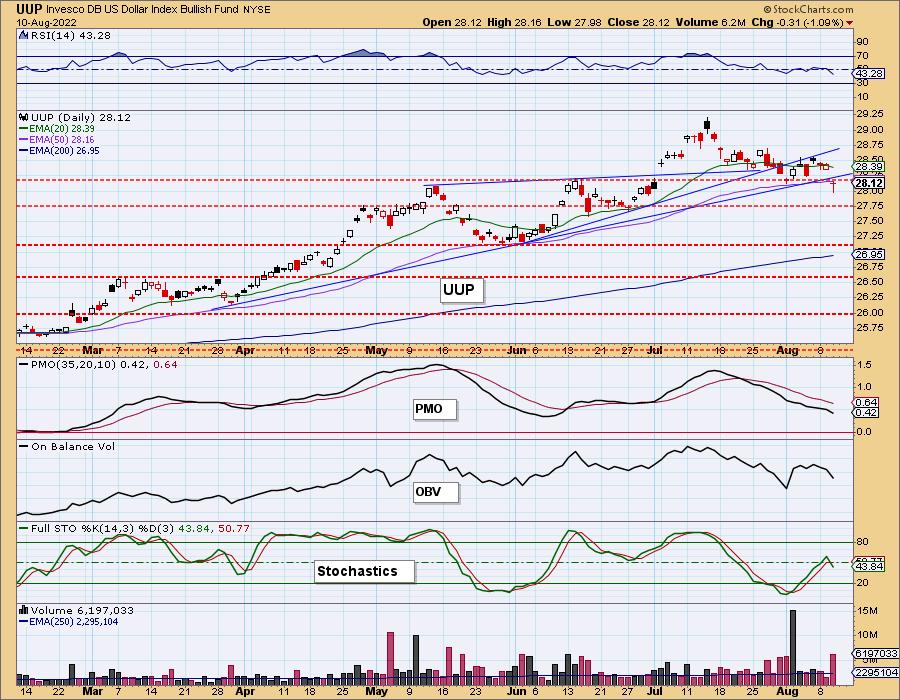The height and width of the screenshot is (700, 900).
Task: Click the 15M volume axis label
Action: click(x=866, y=610)
